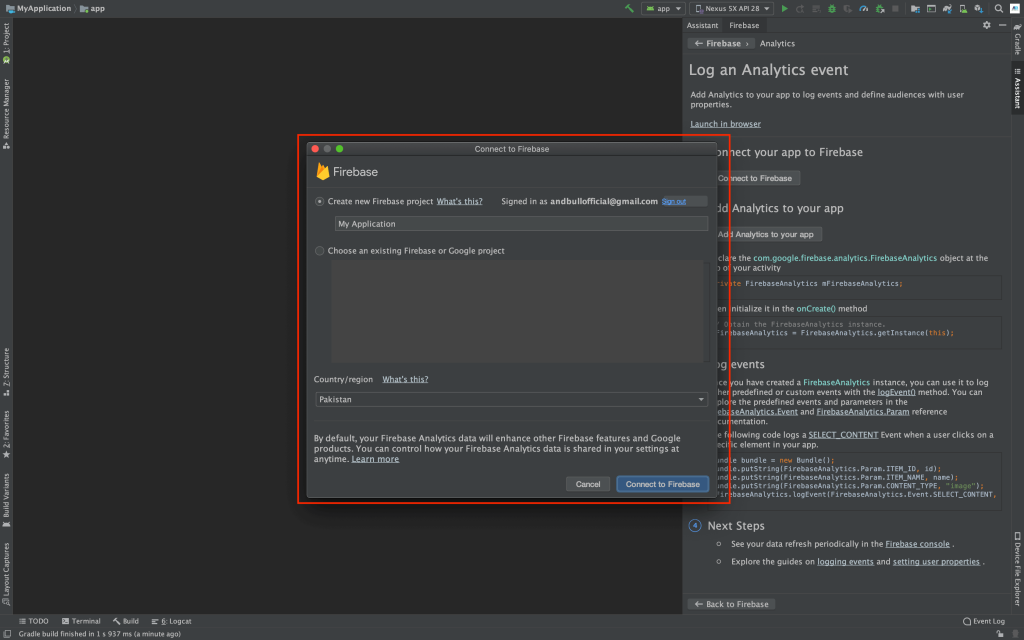Open the Build Variants side tab
The height and width of the screenshot is (640, 1024).
[x=6, y=500]
